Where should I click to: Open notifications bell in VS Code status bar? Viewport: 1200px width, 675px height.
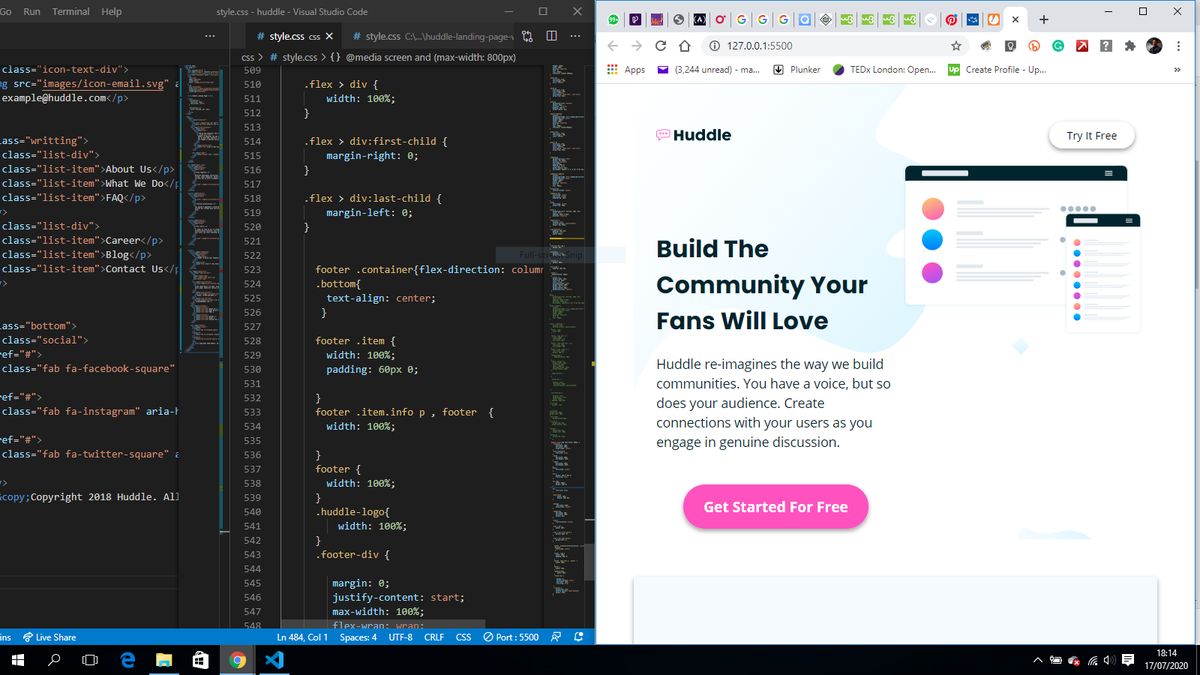click(578, 637)
